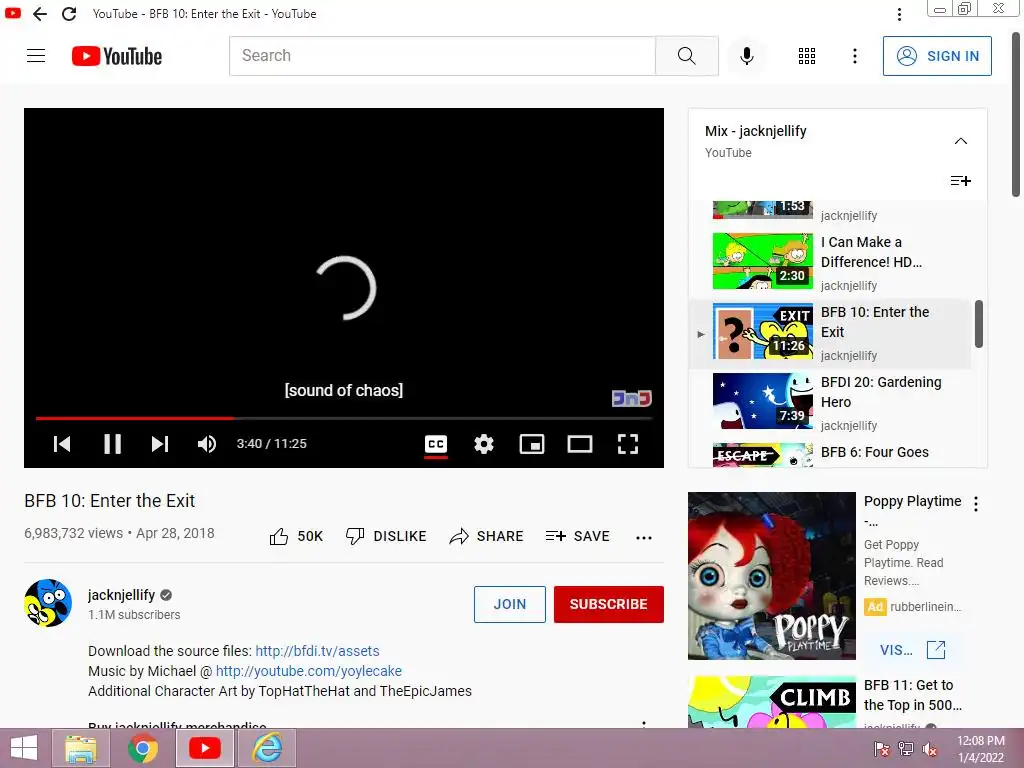Open File Explorer from the taskbar
1024x768 pixels.
tap(81, 748)
